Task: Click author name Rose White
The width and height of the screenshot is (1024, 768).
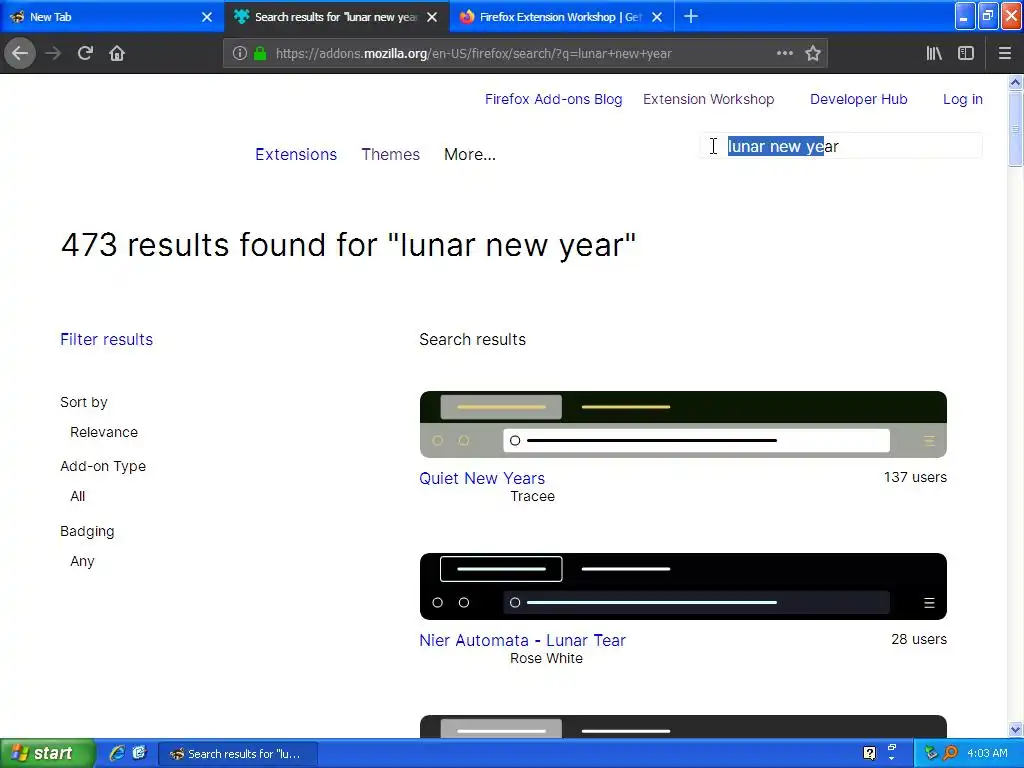Action: click(546, 658)
